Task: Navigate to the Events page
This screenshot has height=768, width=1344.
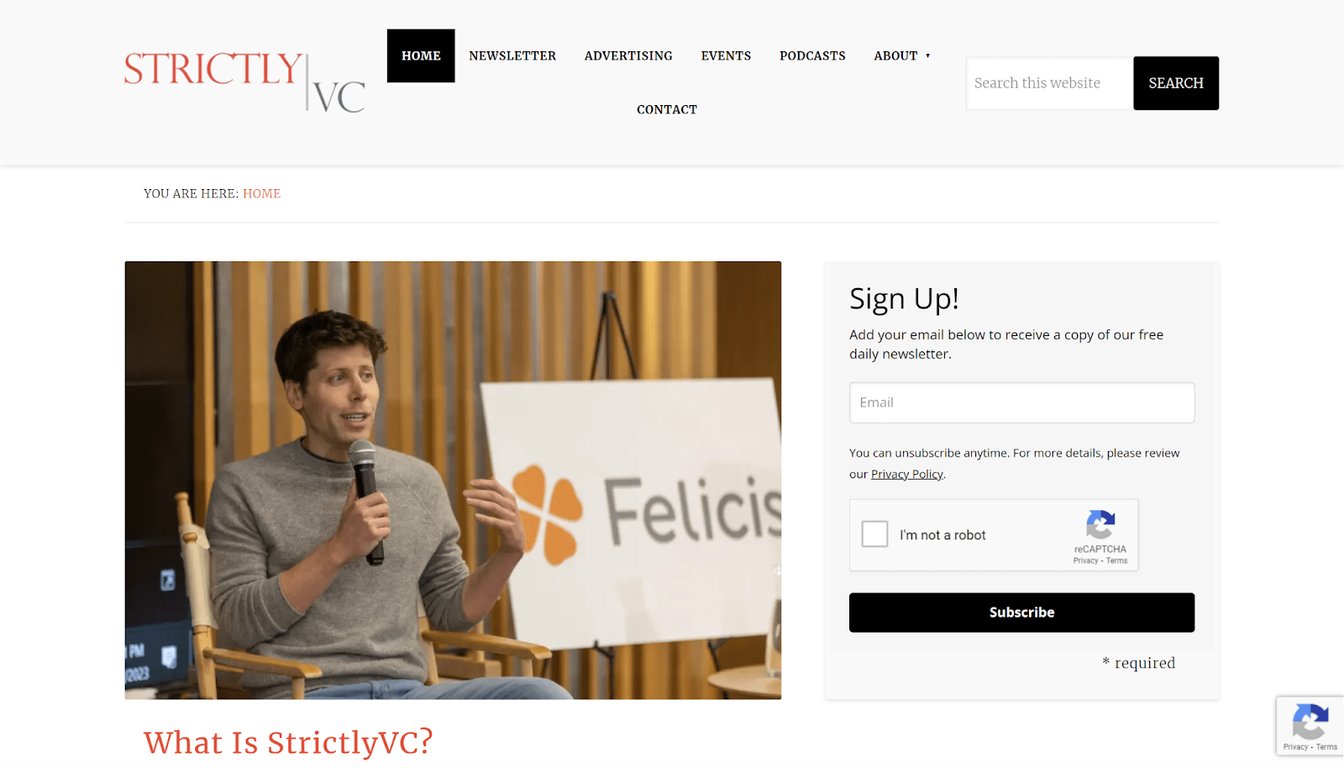Action: (726, 56)
